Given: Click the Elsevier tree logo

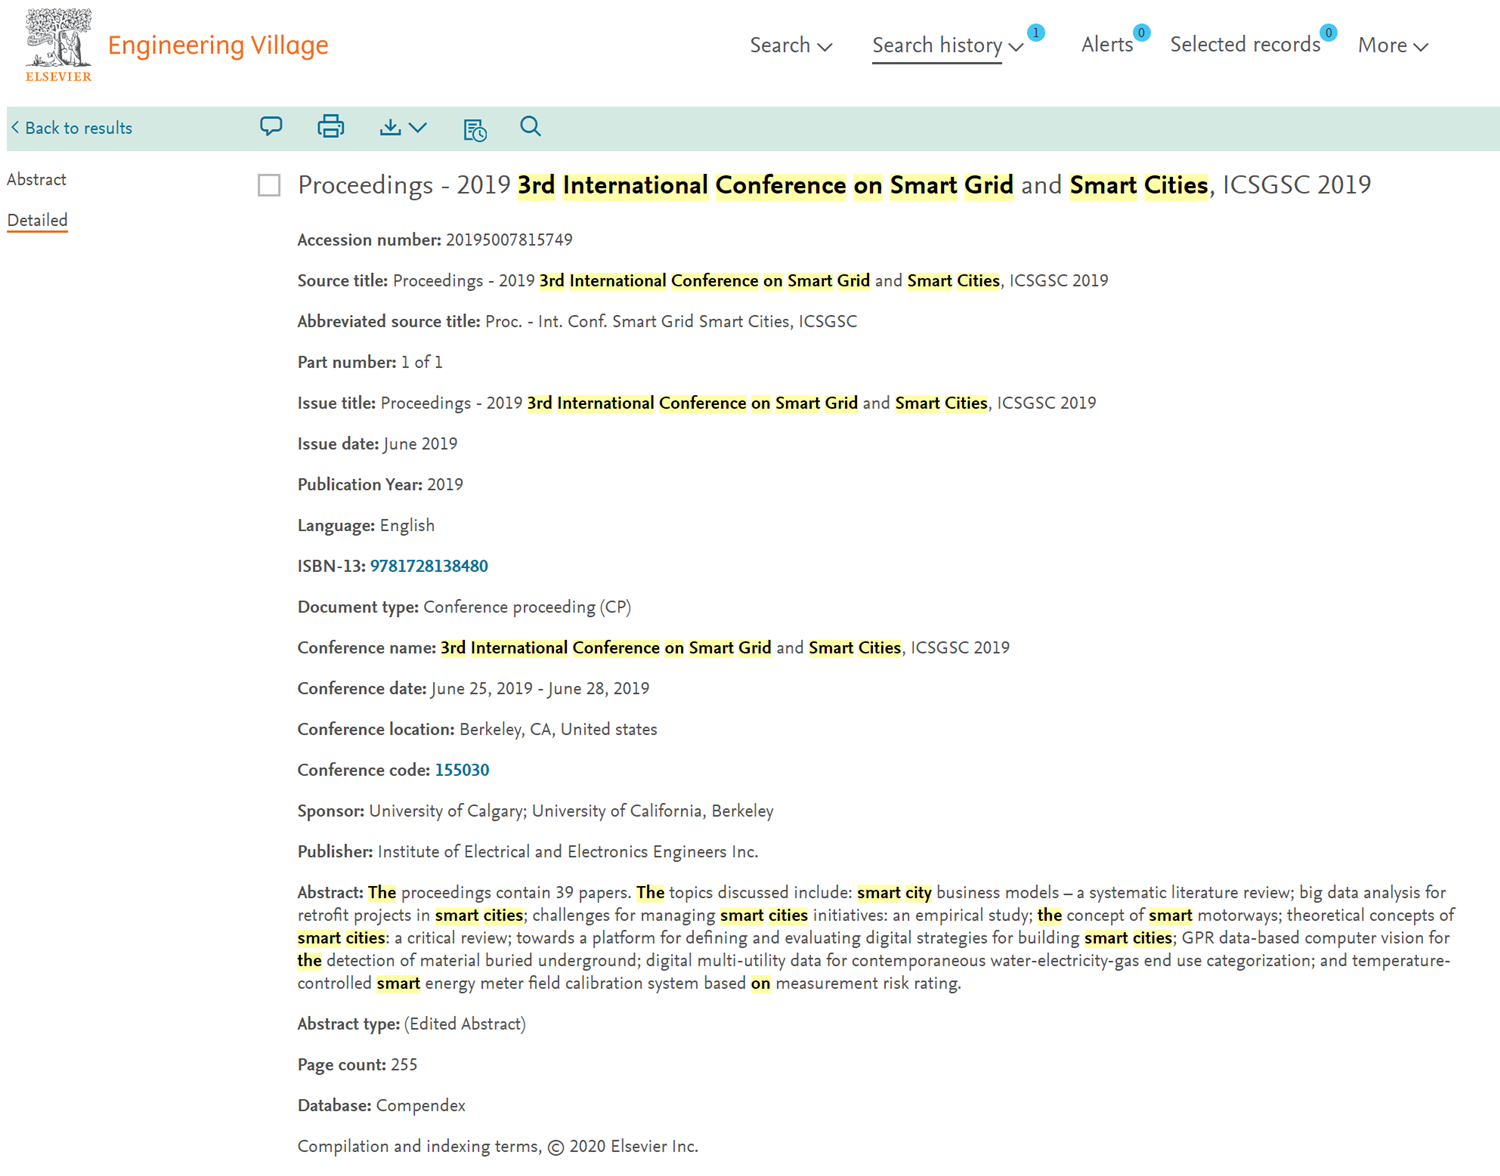Looking at the screenshot, I should (x=58, y=45).
